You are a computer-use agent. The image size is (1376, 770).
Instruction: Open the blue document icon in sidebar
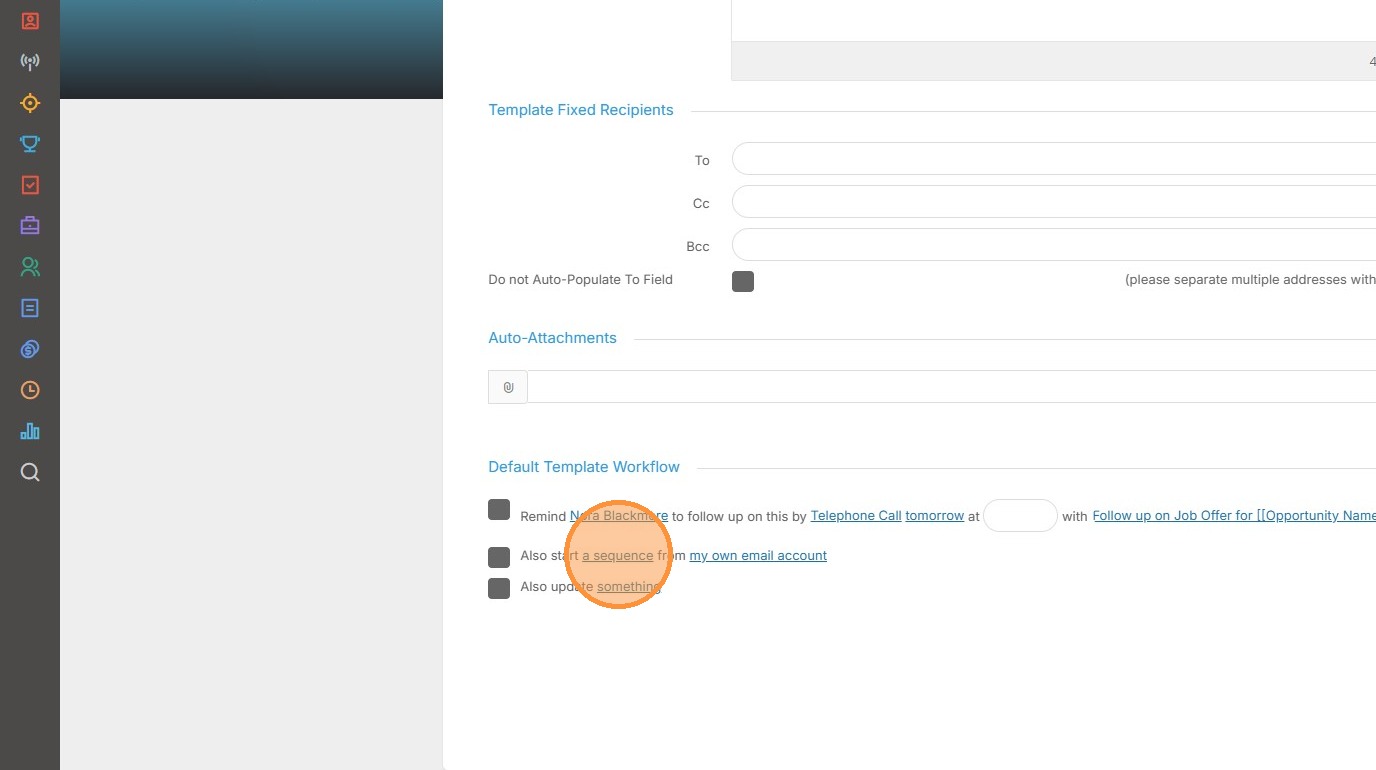pyautogui.click(x=30, y=308)
